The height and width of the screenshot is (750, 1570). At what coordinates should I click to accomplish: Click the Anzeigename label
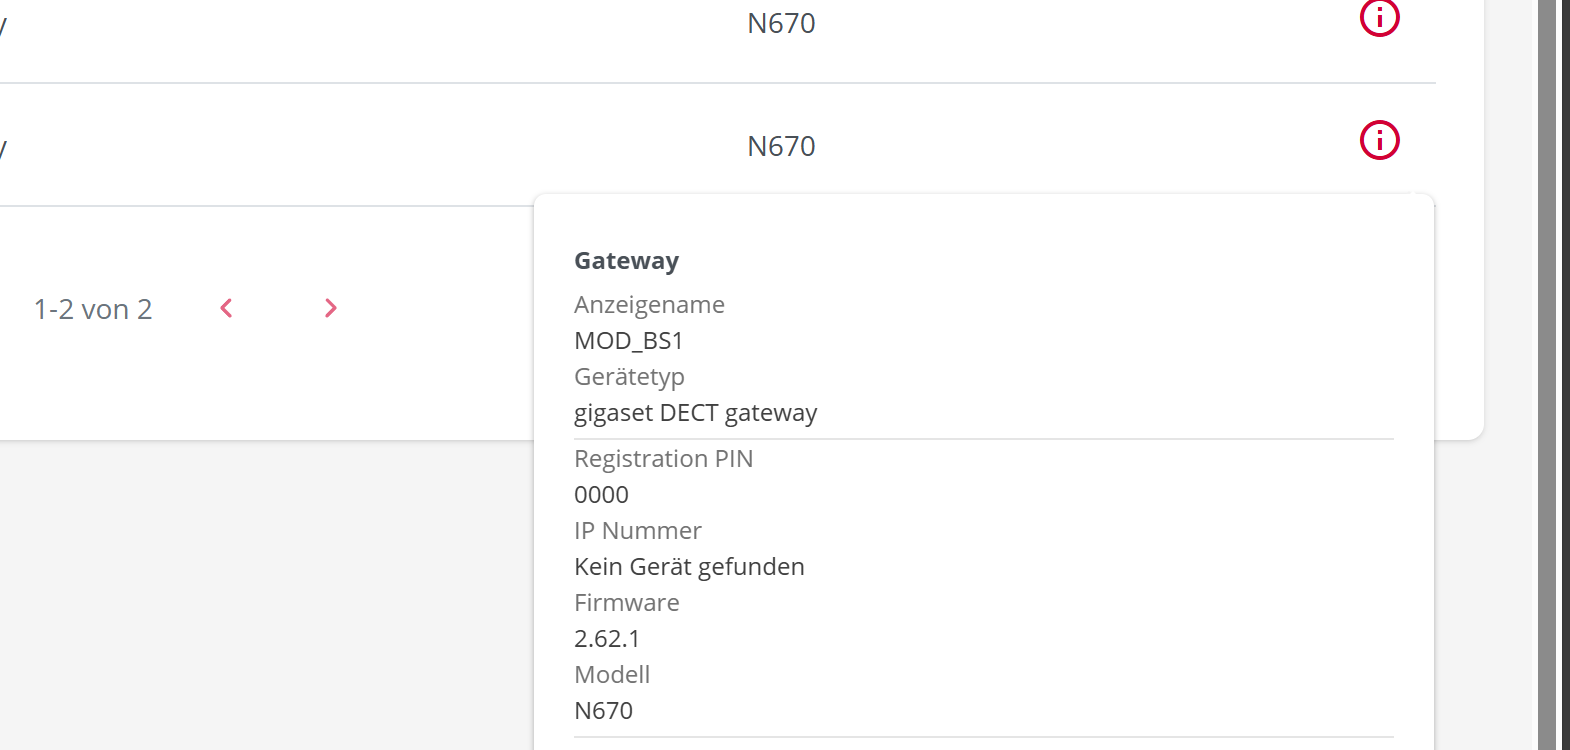point(649,305)
